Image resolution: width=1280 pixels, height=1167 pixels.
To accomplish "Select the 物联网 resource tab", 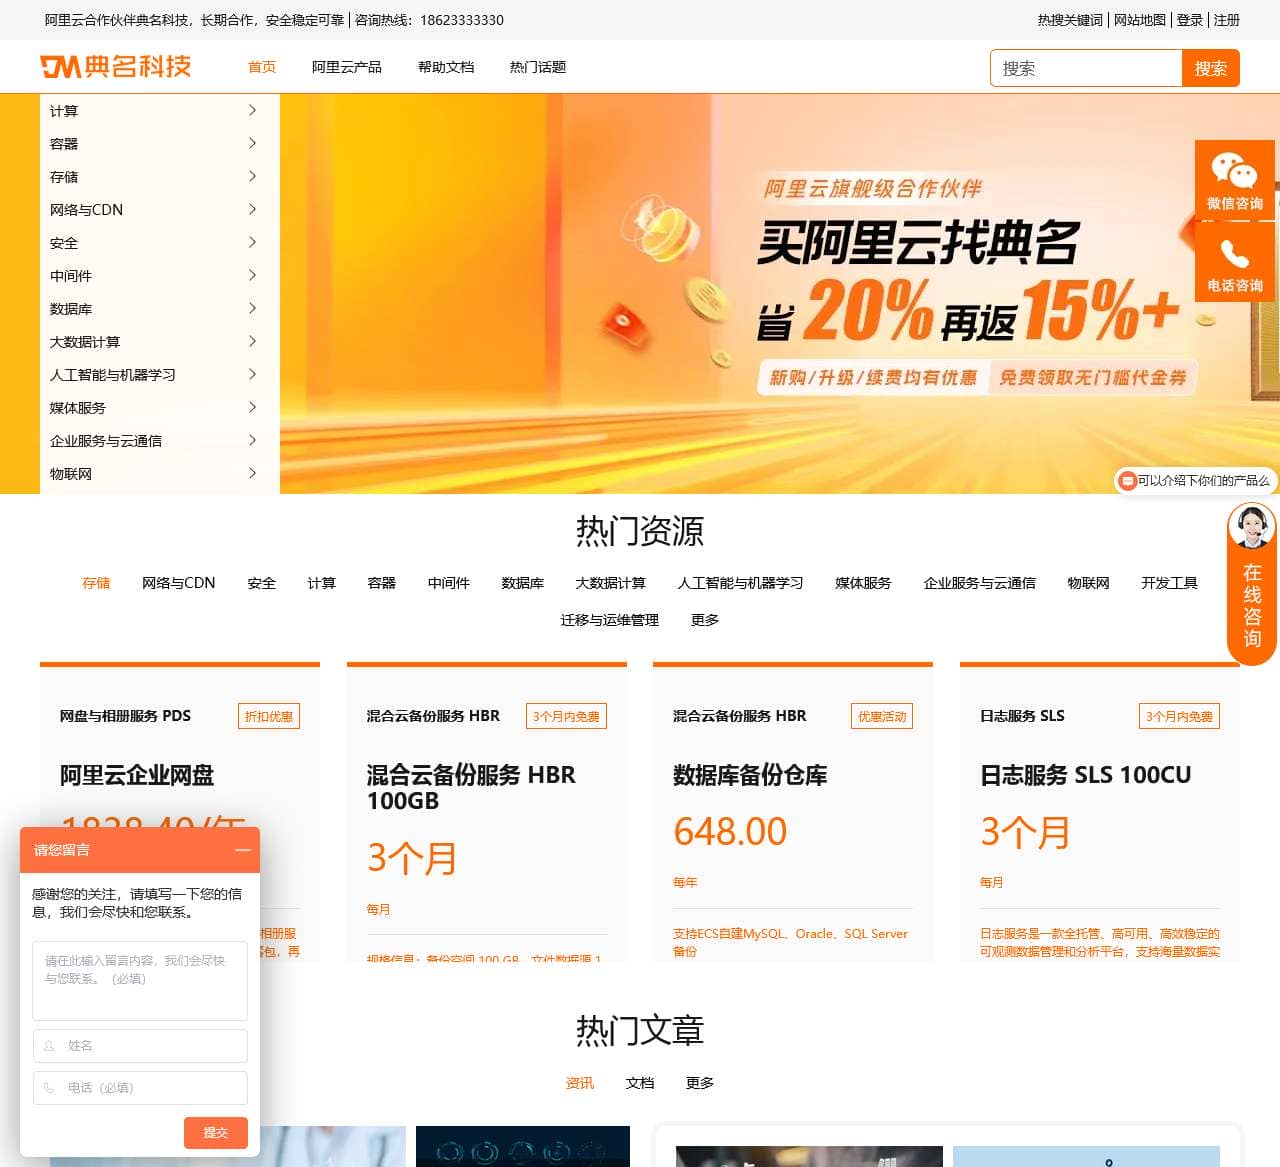I will coord(1089,583).
